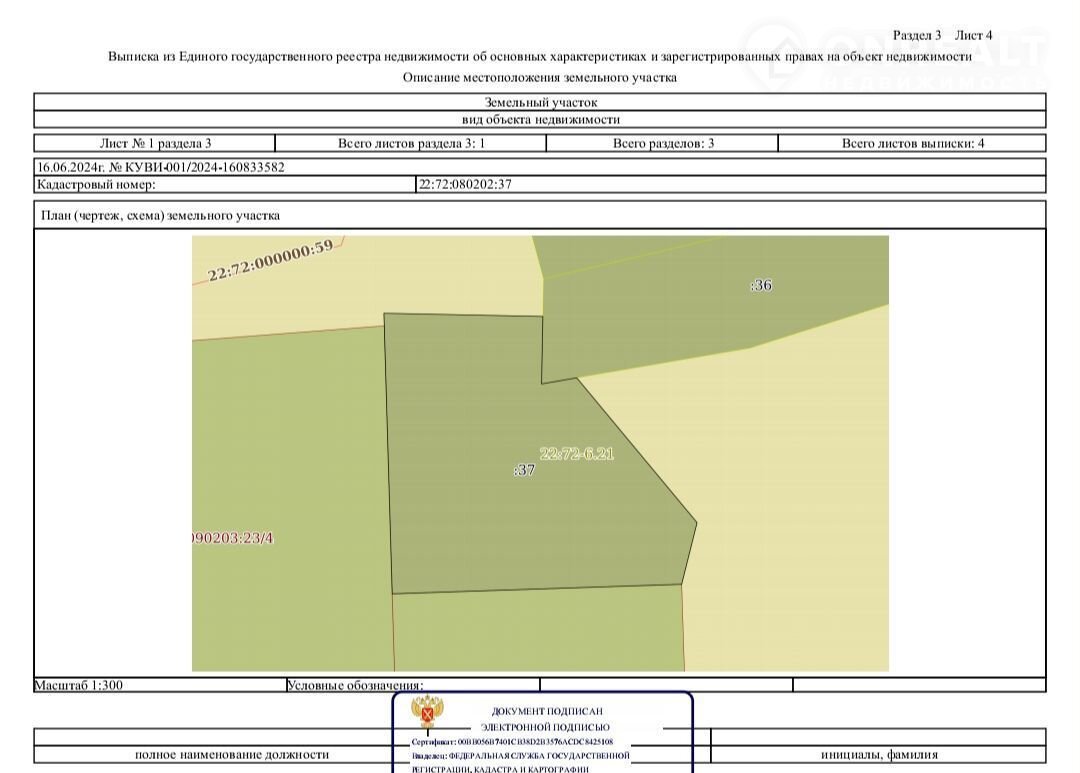Click 'Раздел 3 Лист 4' page marker
The width and height of the screenshot is (1080, 773).
click(x=942, y=35)
